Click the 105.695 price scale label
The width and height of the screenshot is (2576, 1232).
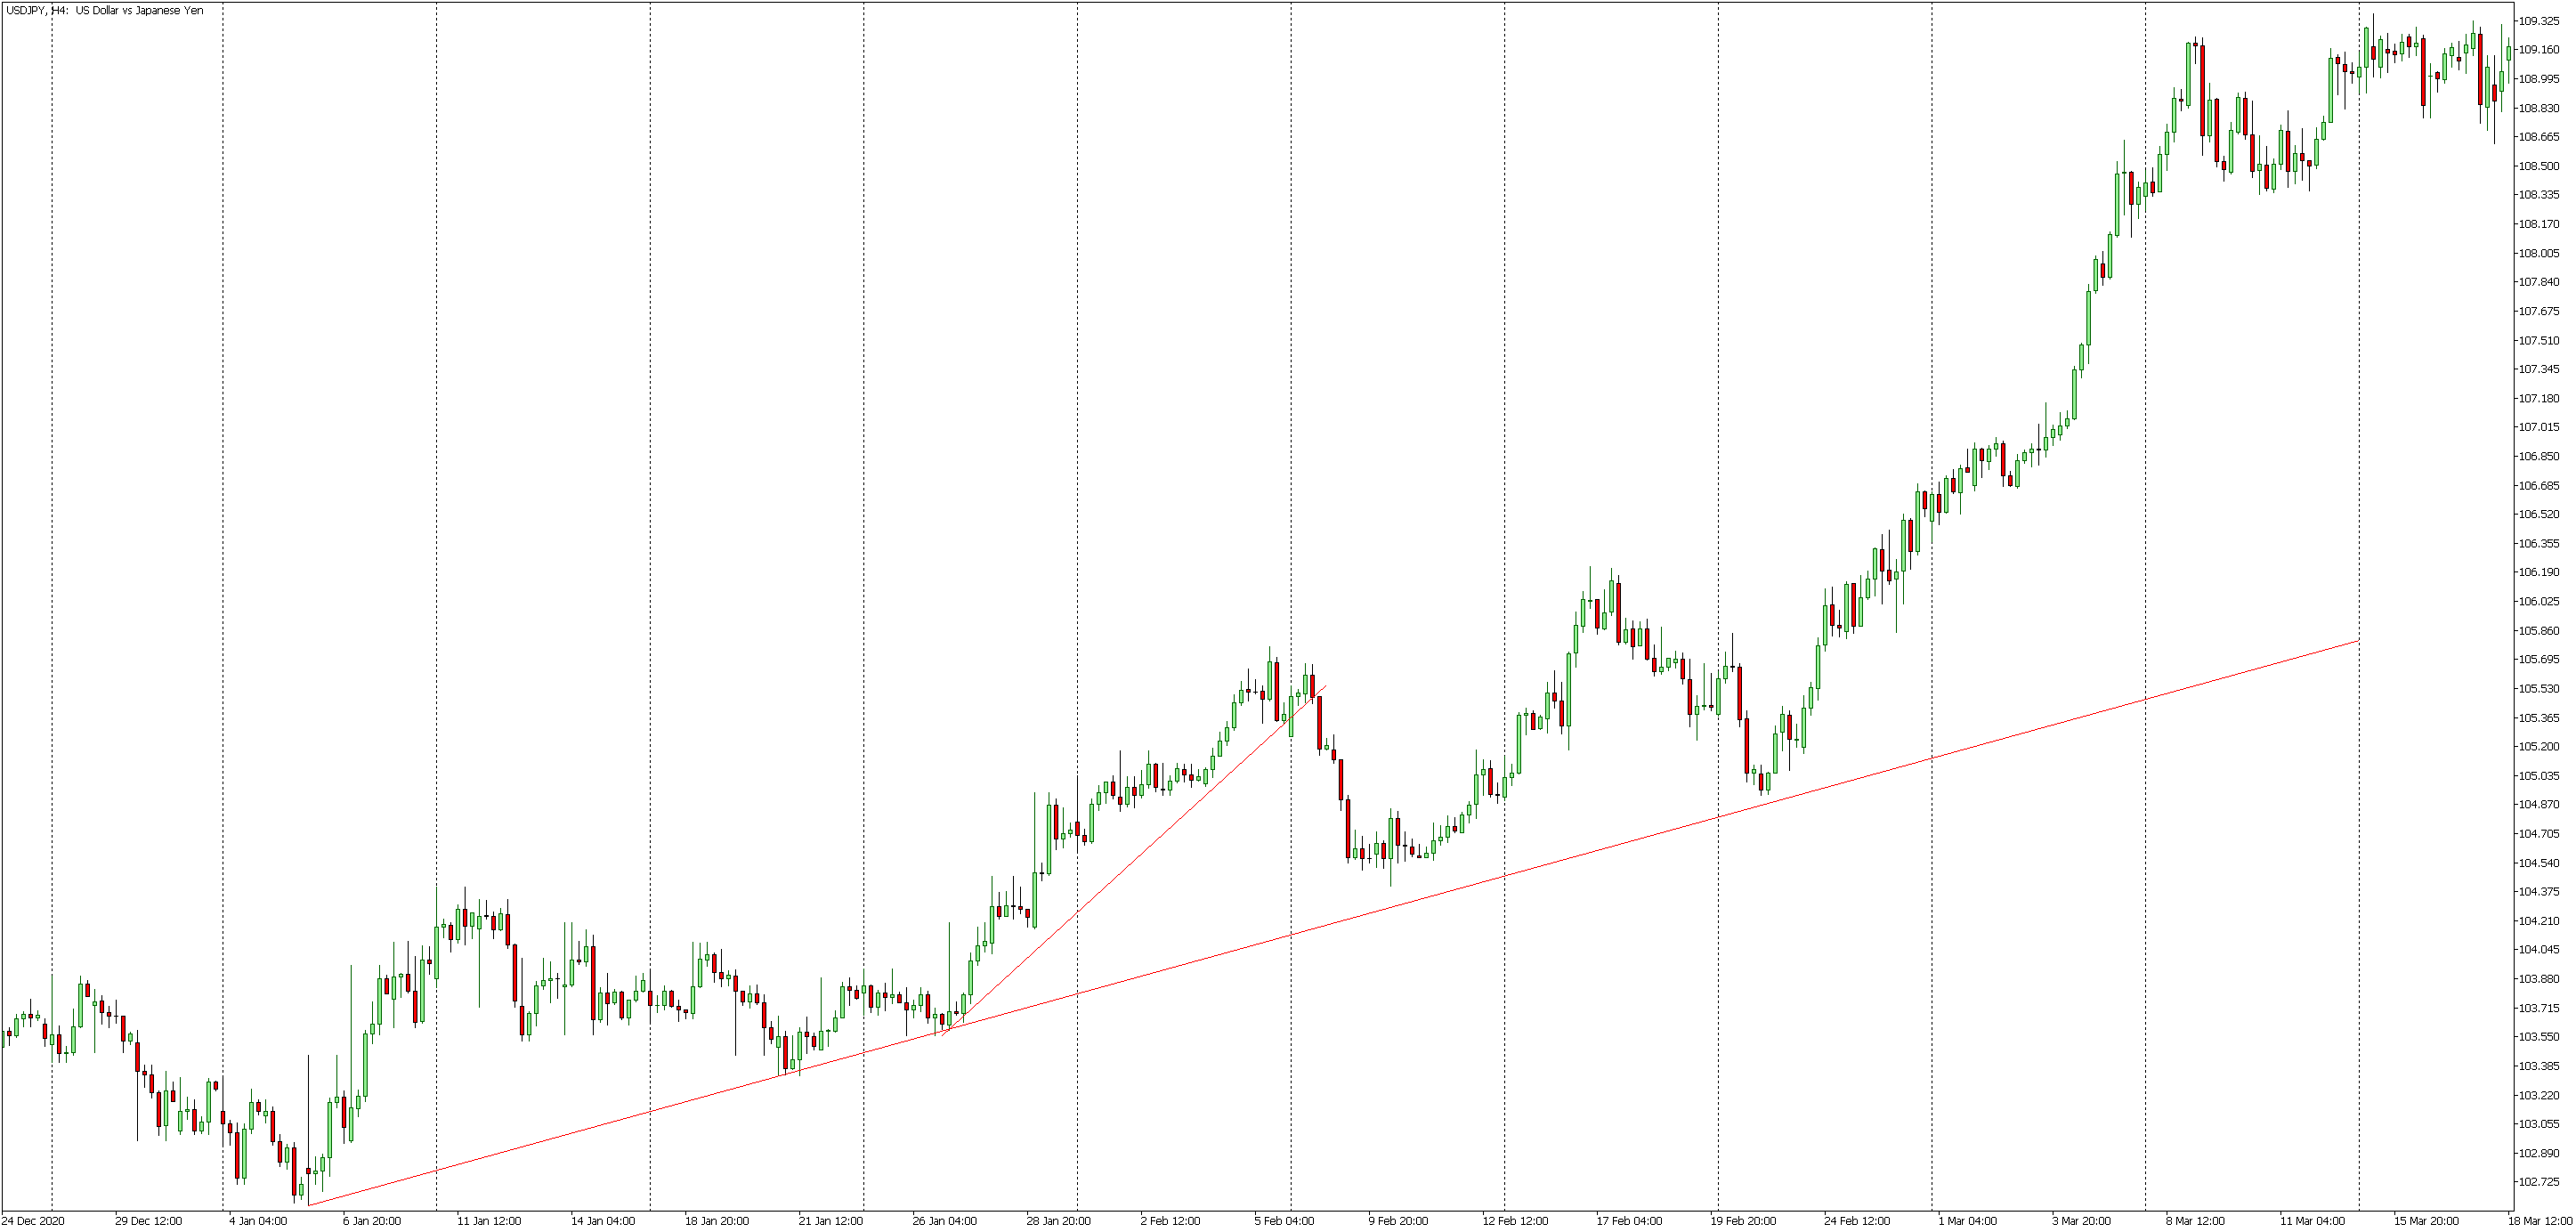pos(2540,660)
